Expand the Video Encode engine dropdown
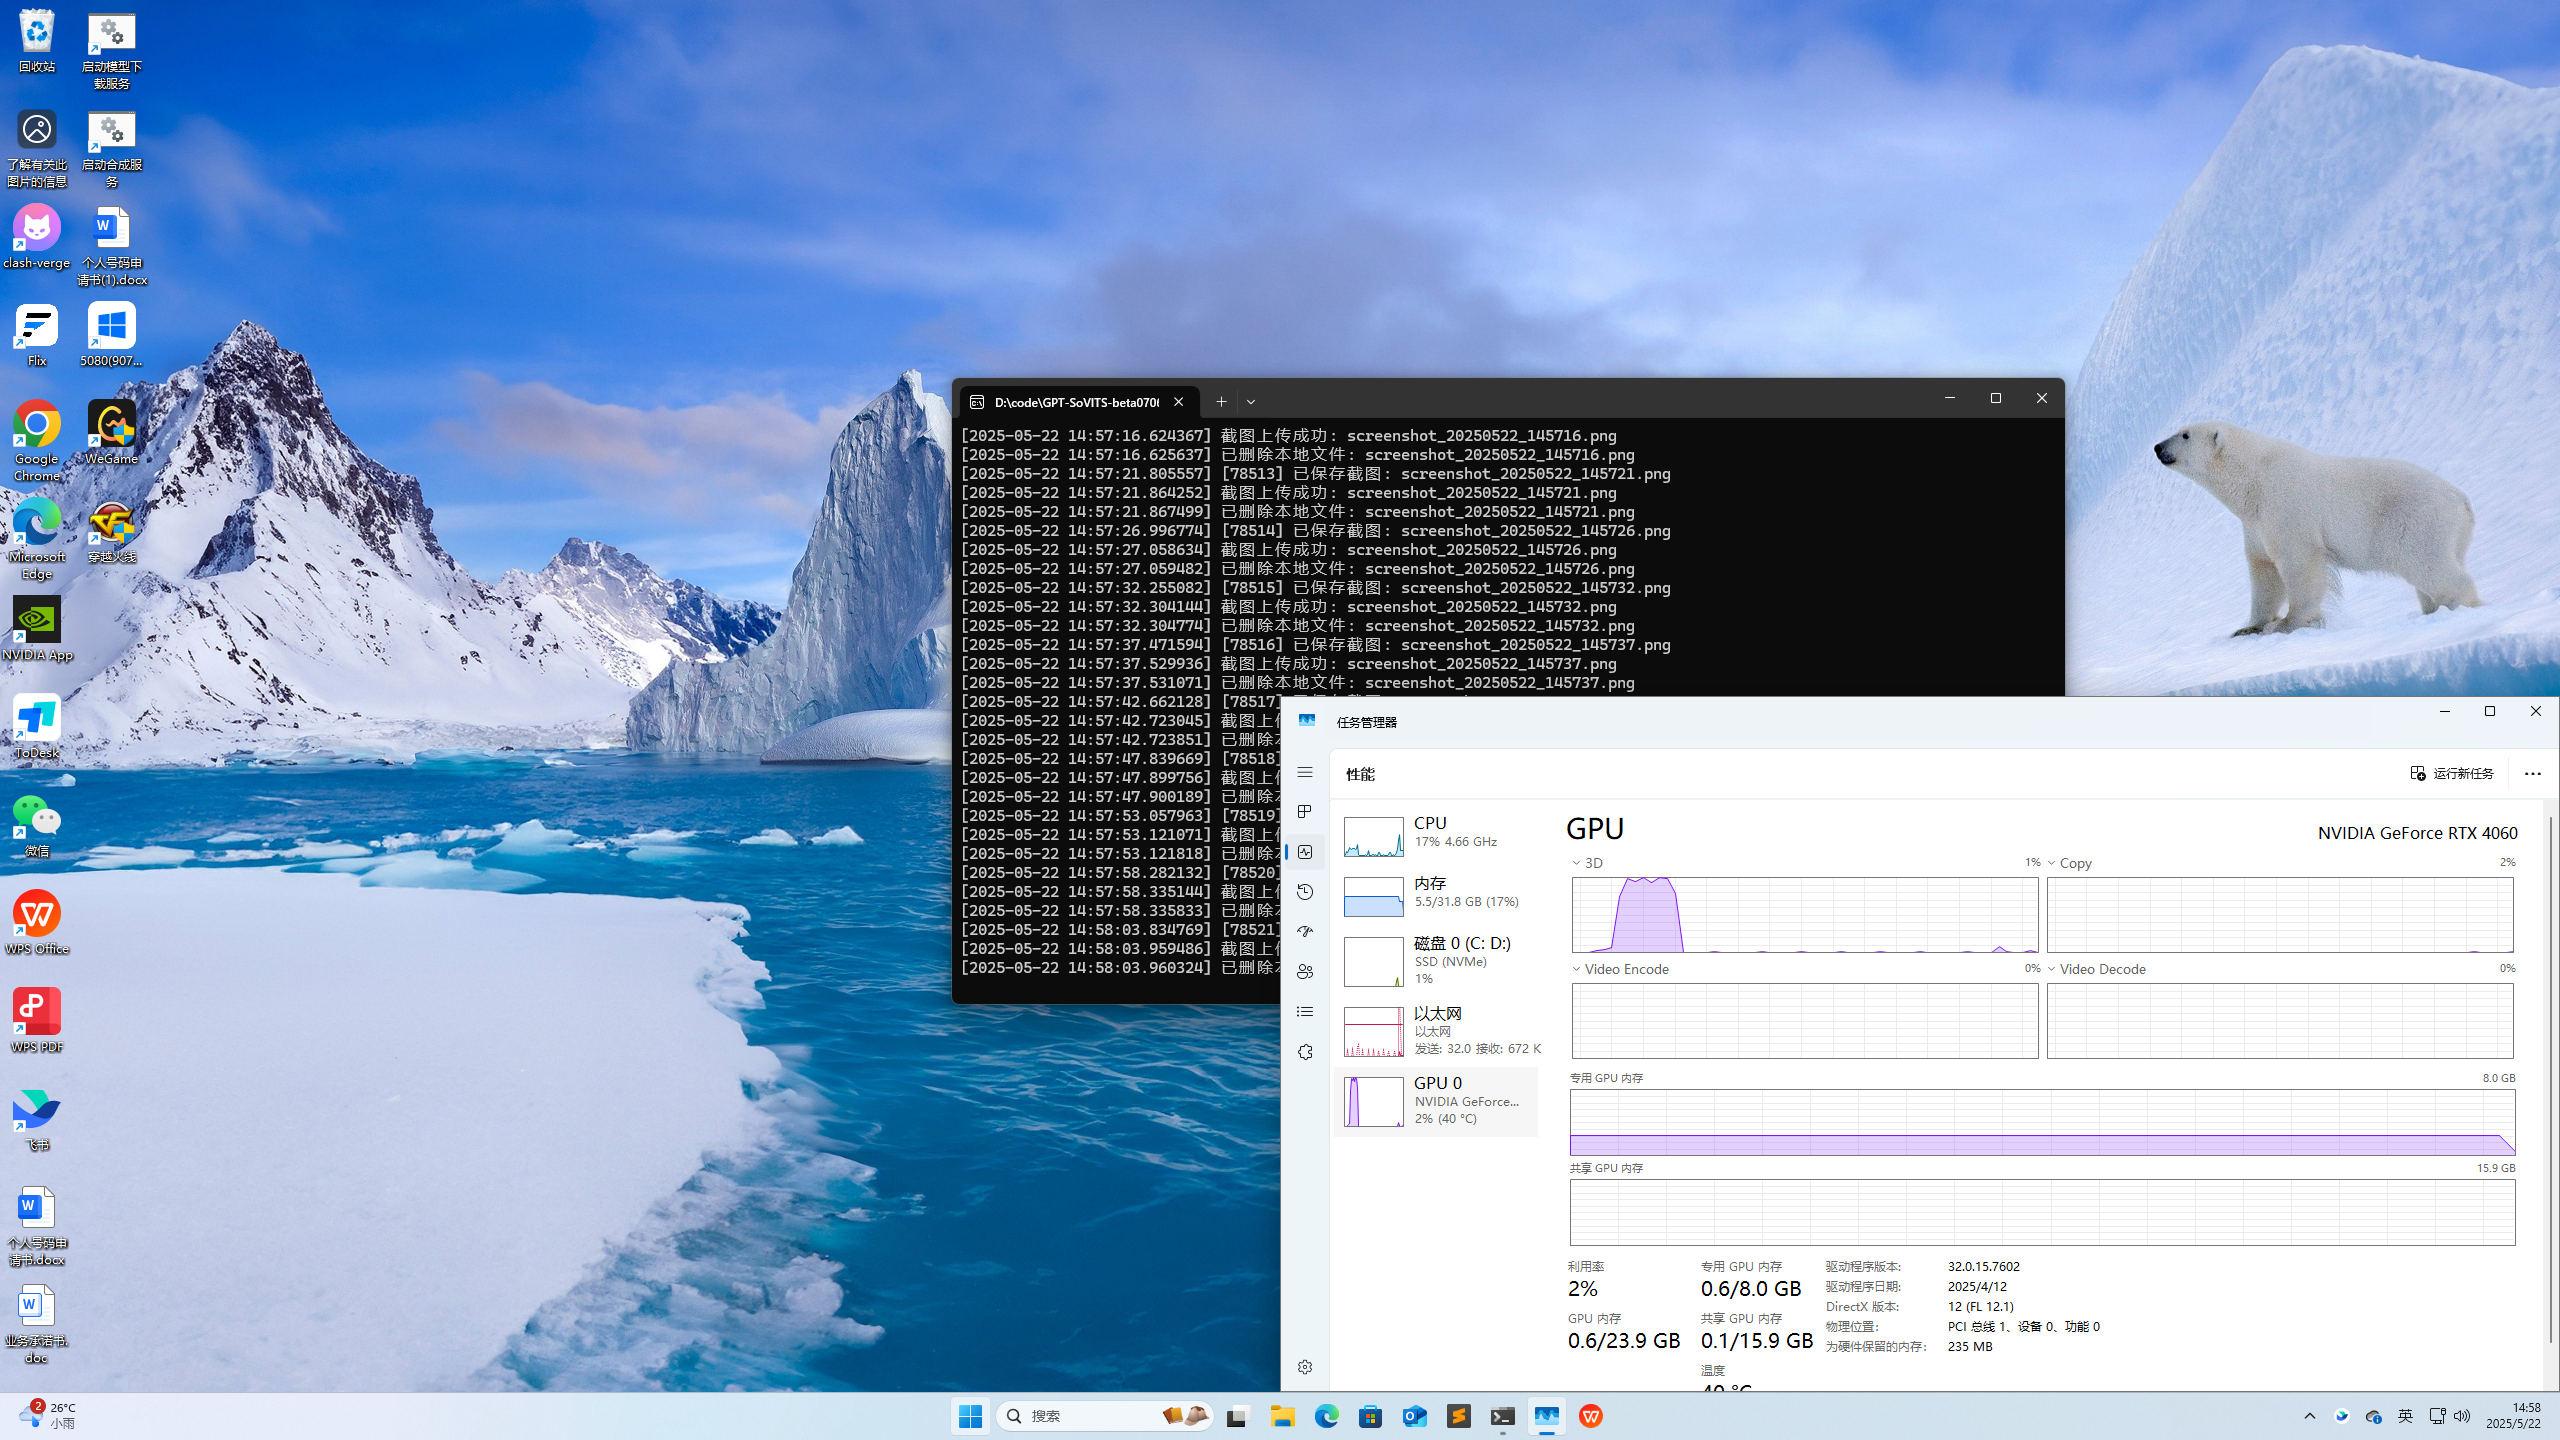2560x1440 pixels. pos(1577,969)
